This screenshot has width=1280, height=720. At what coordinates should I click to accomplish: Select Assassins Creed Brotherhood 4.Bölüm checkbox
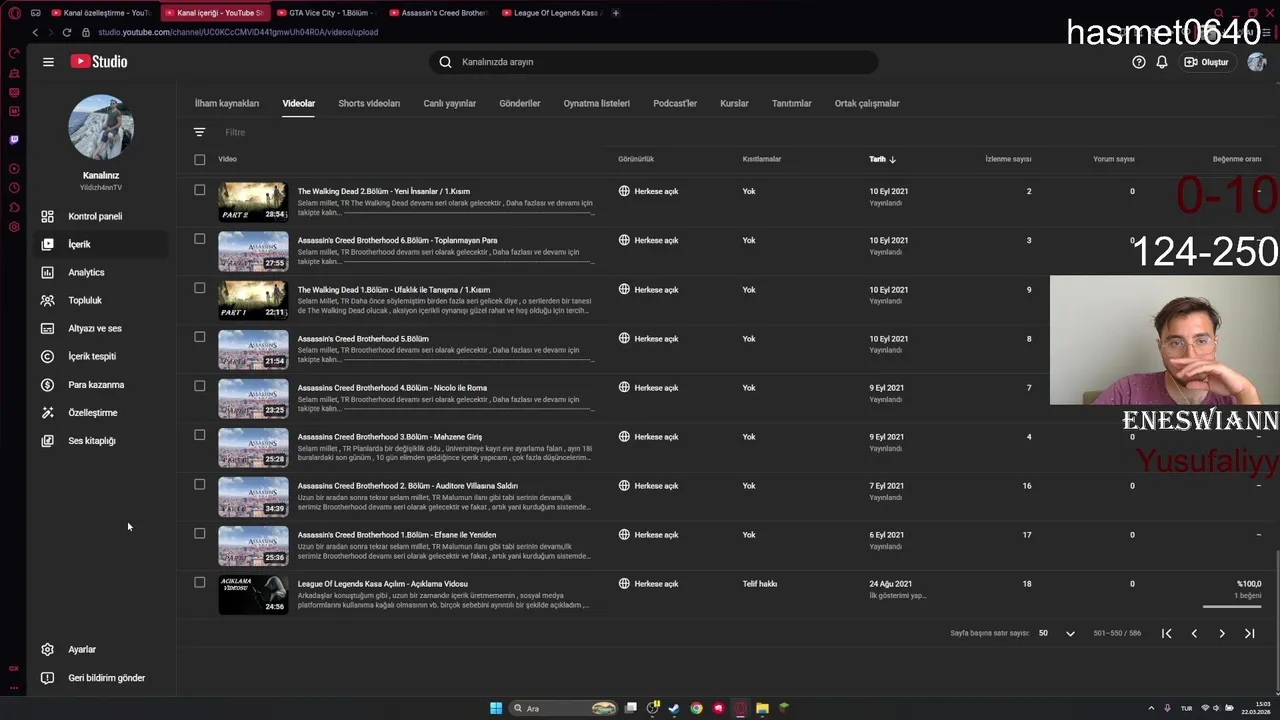(200, 386)
